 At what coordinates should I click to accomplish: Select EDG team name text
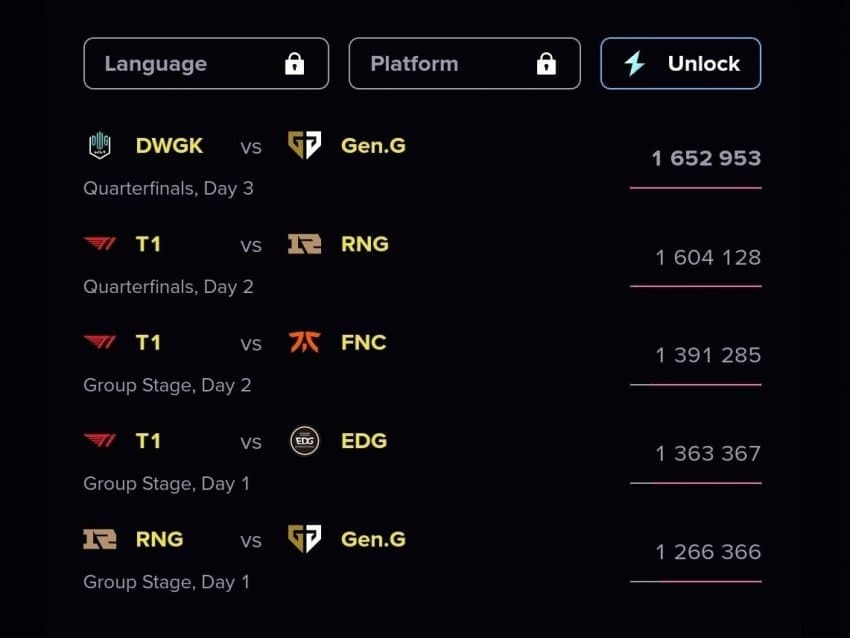[364, 441]
